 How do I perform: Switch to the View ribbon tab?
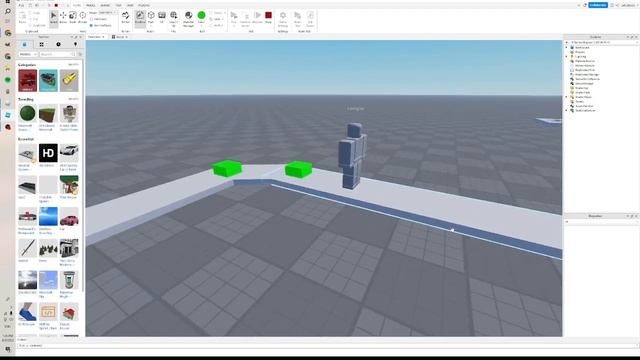pyautogui.click(x=130, y=5)
